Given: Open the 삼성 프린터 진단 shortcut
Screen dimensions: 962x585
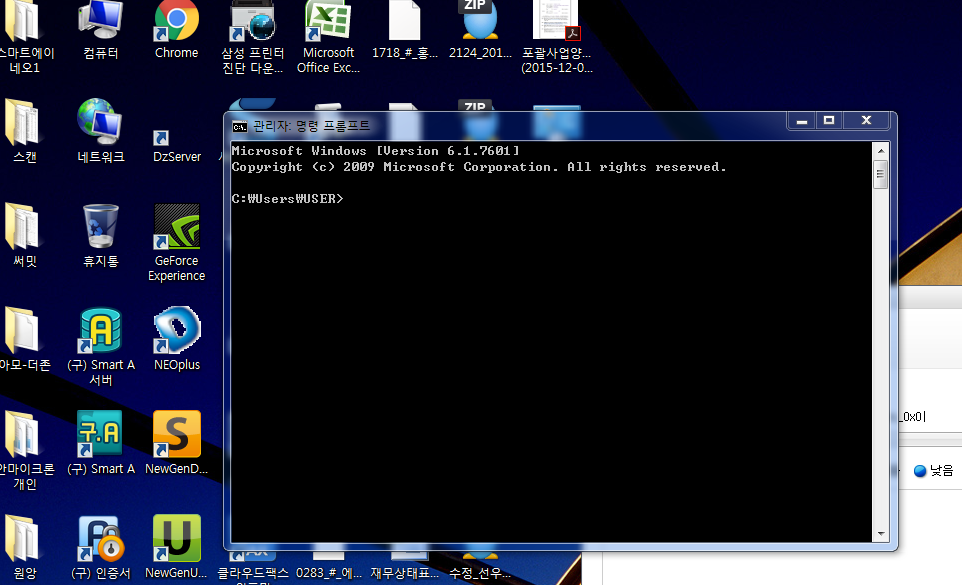Looking at the screenshot, I should click(252, 37).
